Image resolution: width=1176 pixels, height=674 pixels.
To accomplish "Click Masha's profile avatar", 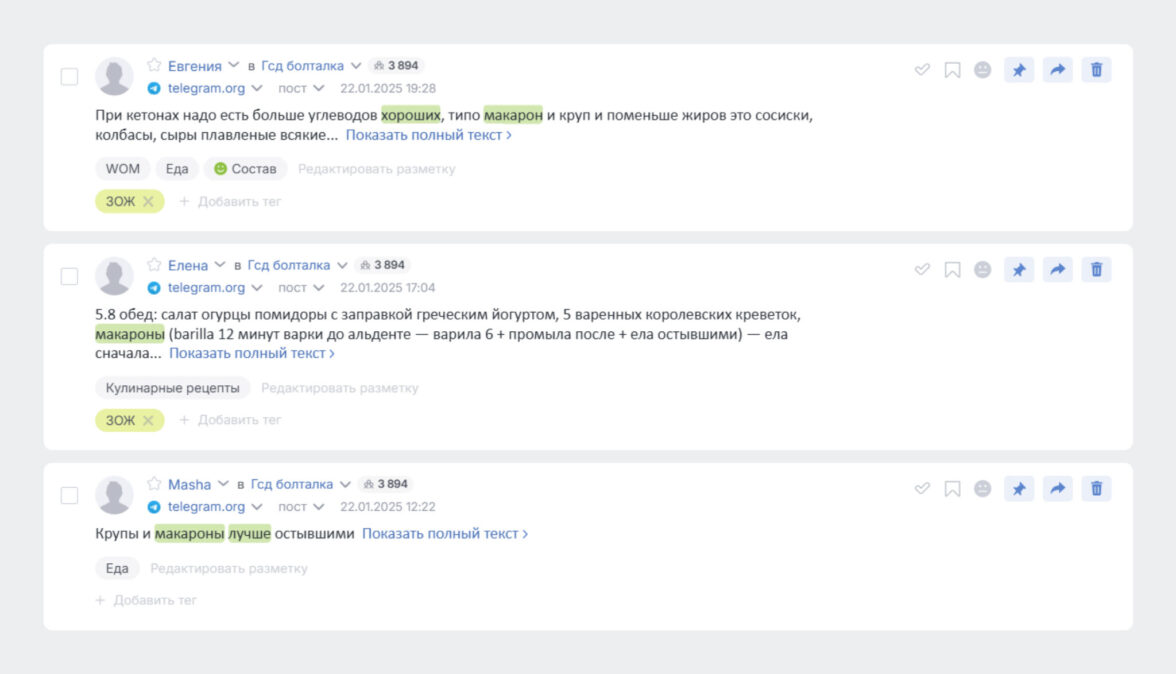I will [x=114, y=494].
